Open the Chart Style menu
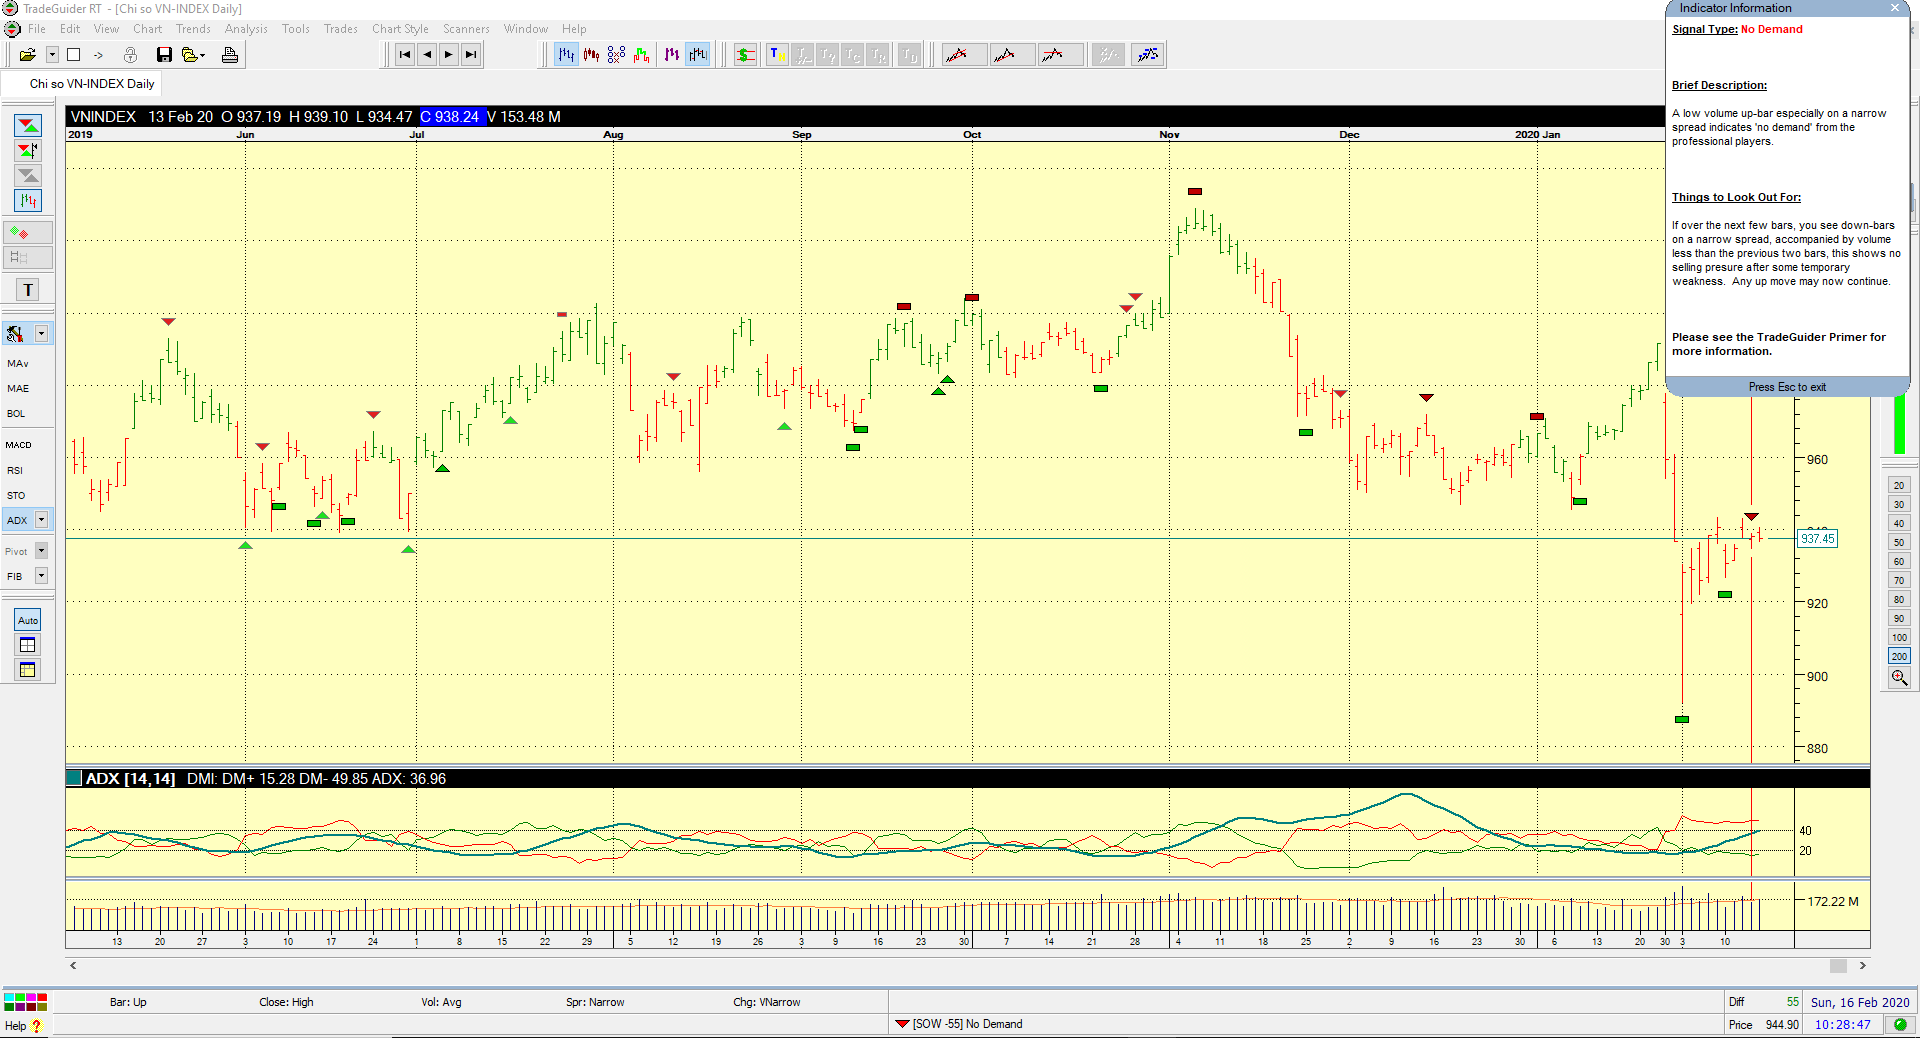Viewport: 1920px width, 1038px height. [400, 29]
